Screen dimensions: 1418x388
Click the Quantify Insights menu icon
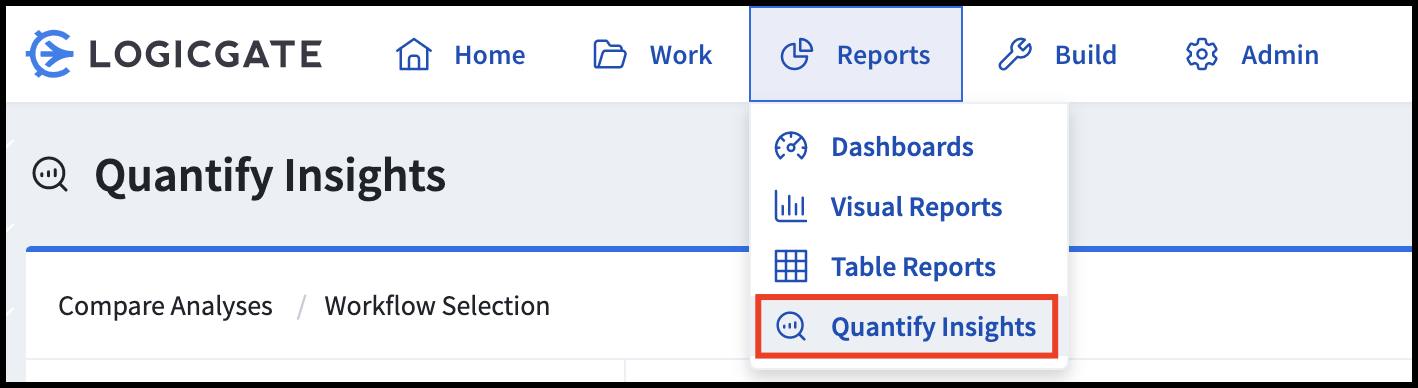click(x=791, y=326)
